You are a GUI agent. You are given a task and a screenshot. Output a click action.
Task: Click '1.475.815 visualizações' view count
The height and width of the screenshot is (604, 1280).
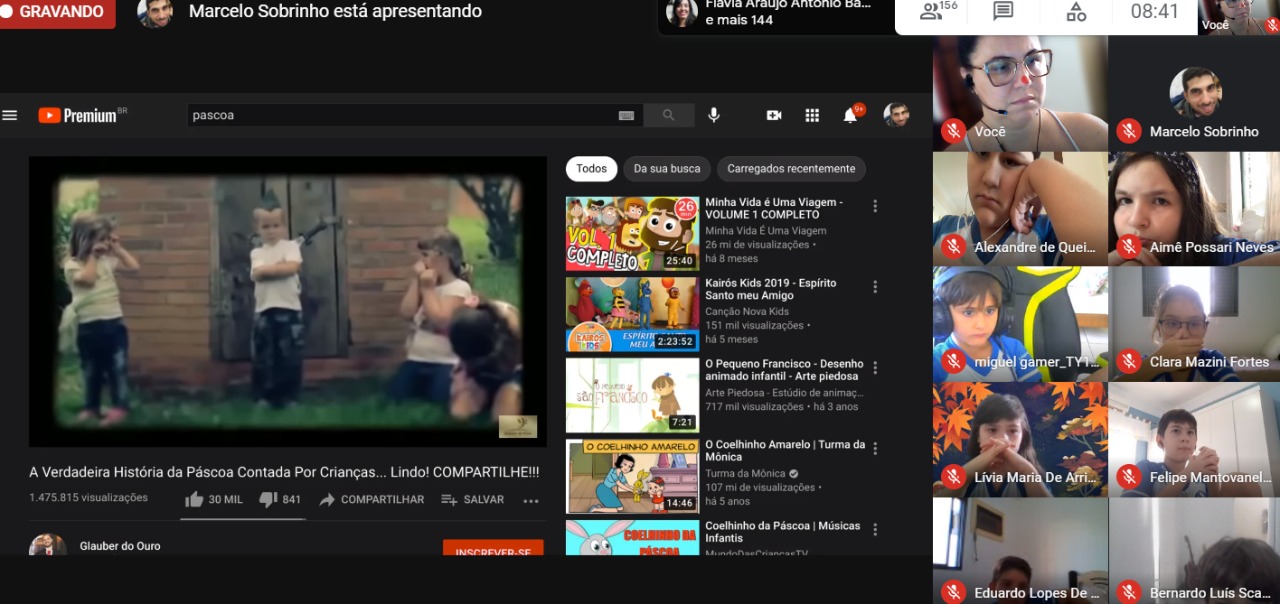coord(88,497)
